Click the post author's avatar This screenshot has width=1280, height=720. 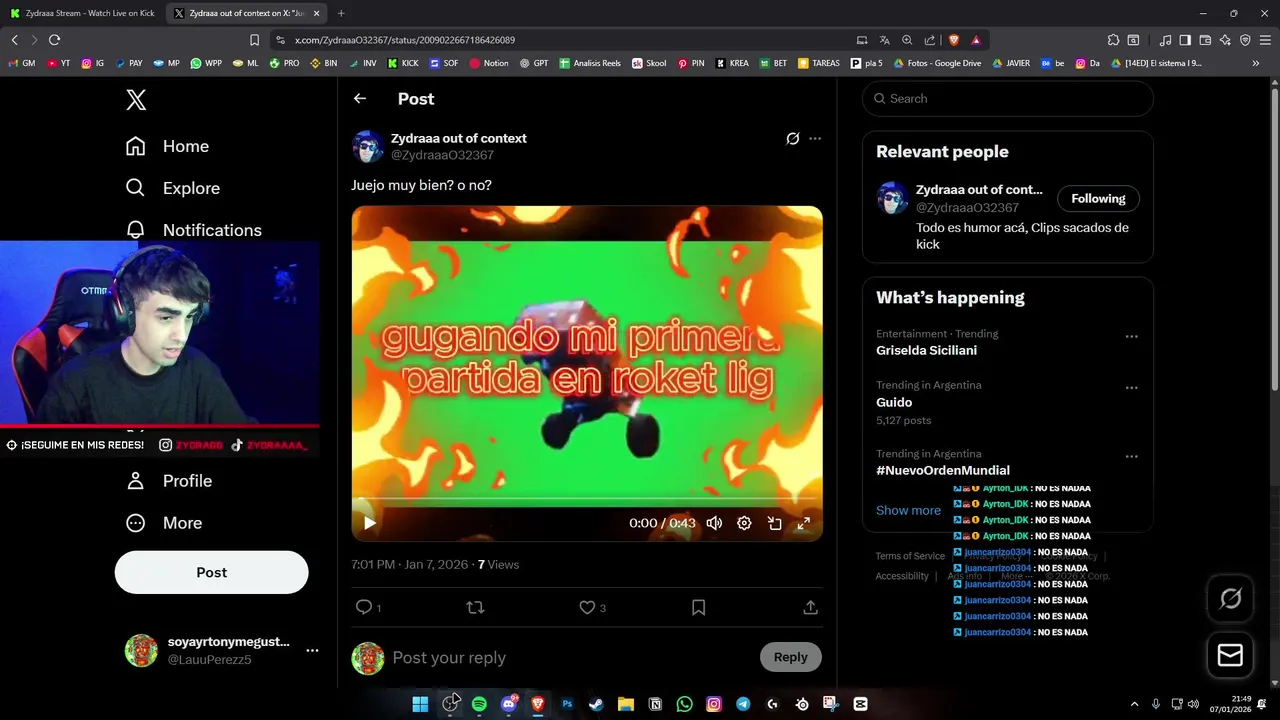pyautogui.click(x=368, y=146)
